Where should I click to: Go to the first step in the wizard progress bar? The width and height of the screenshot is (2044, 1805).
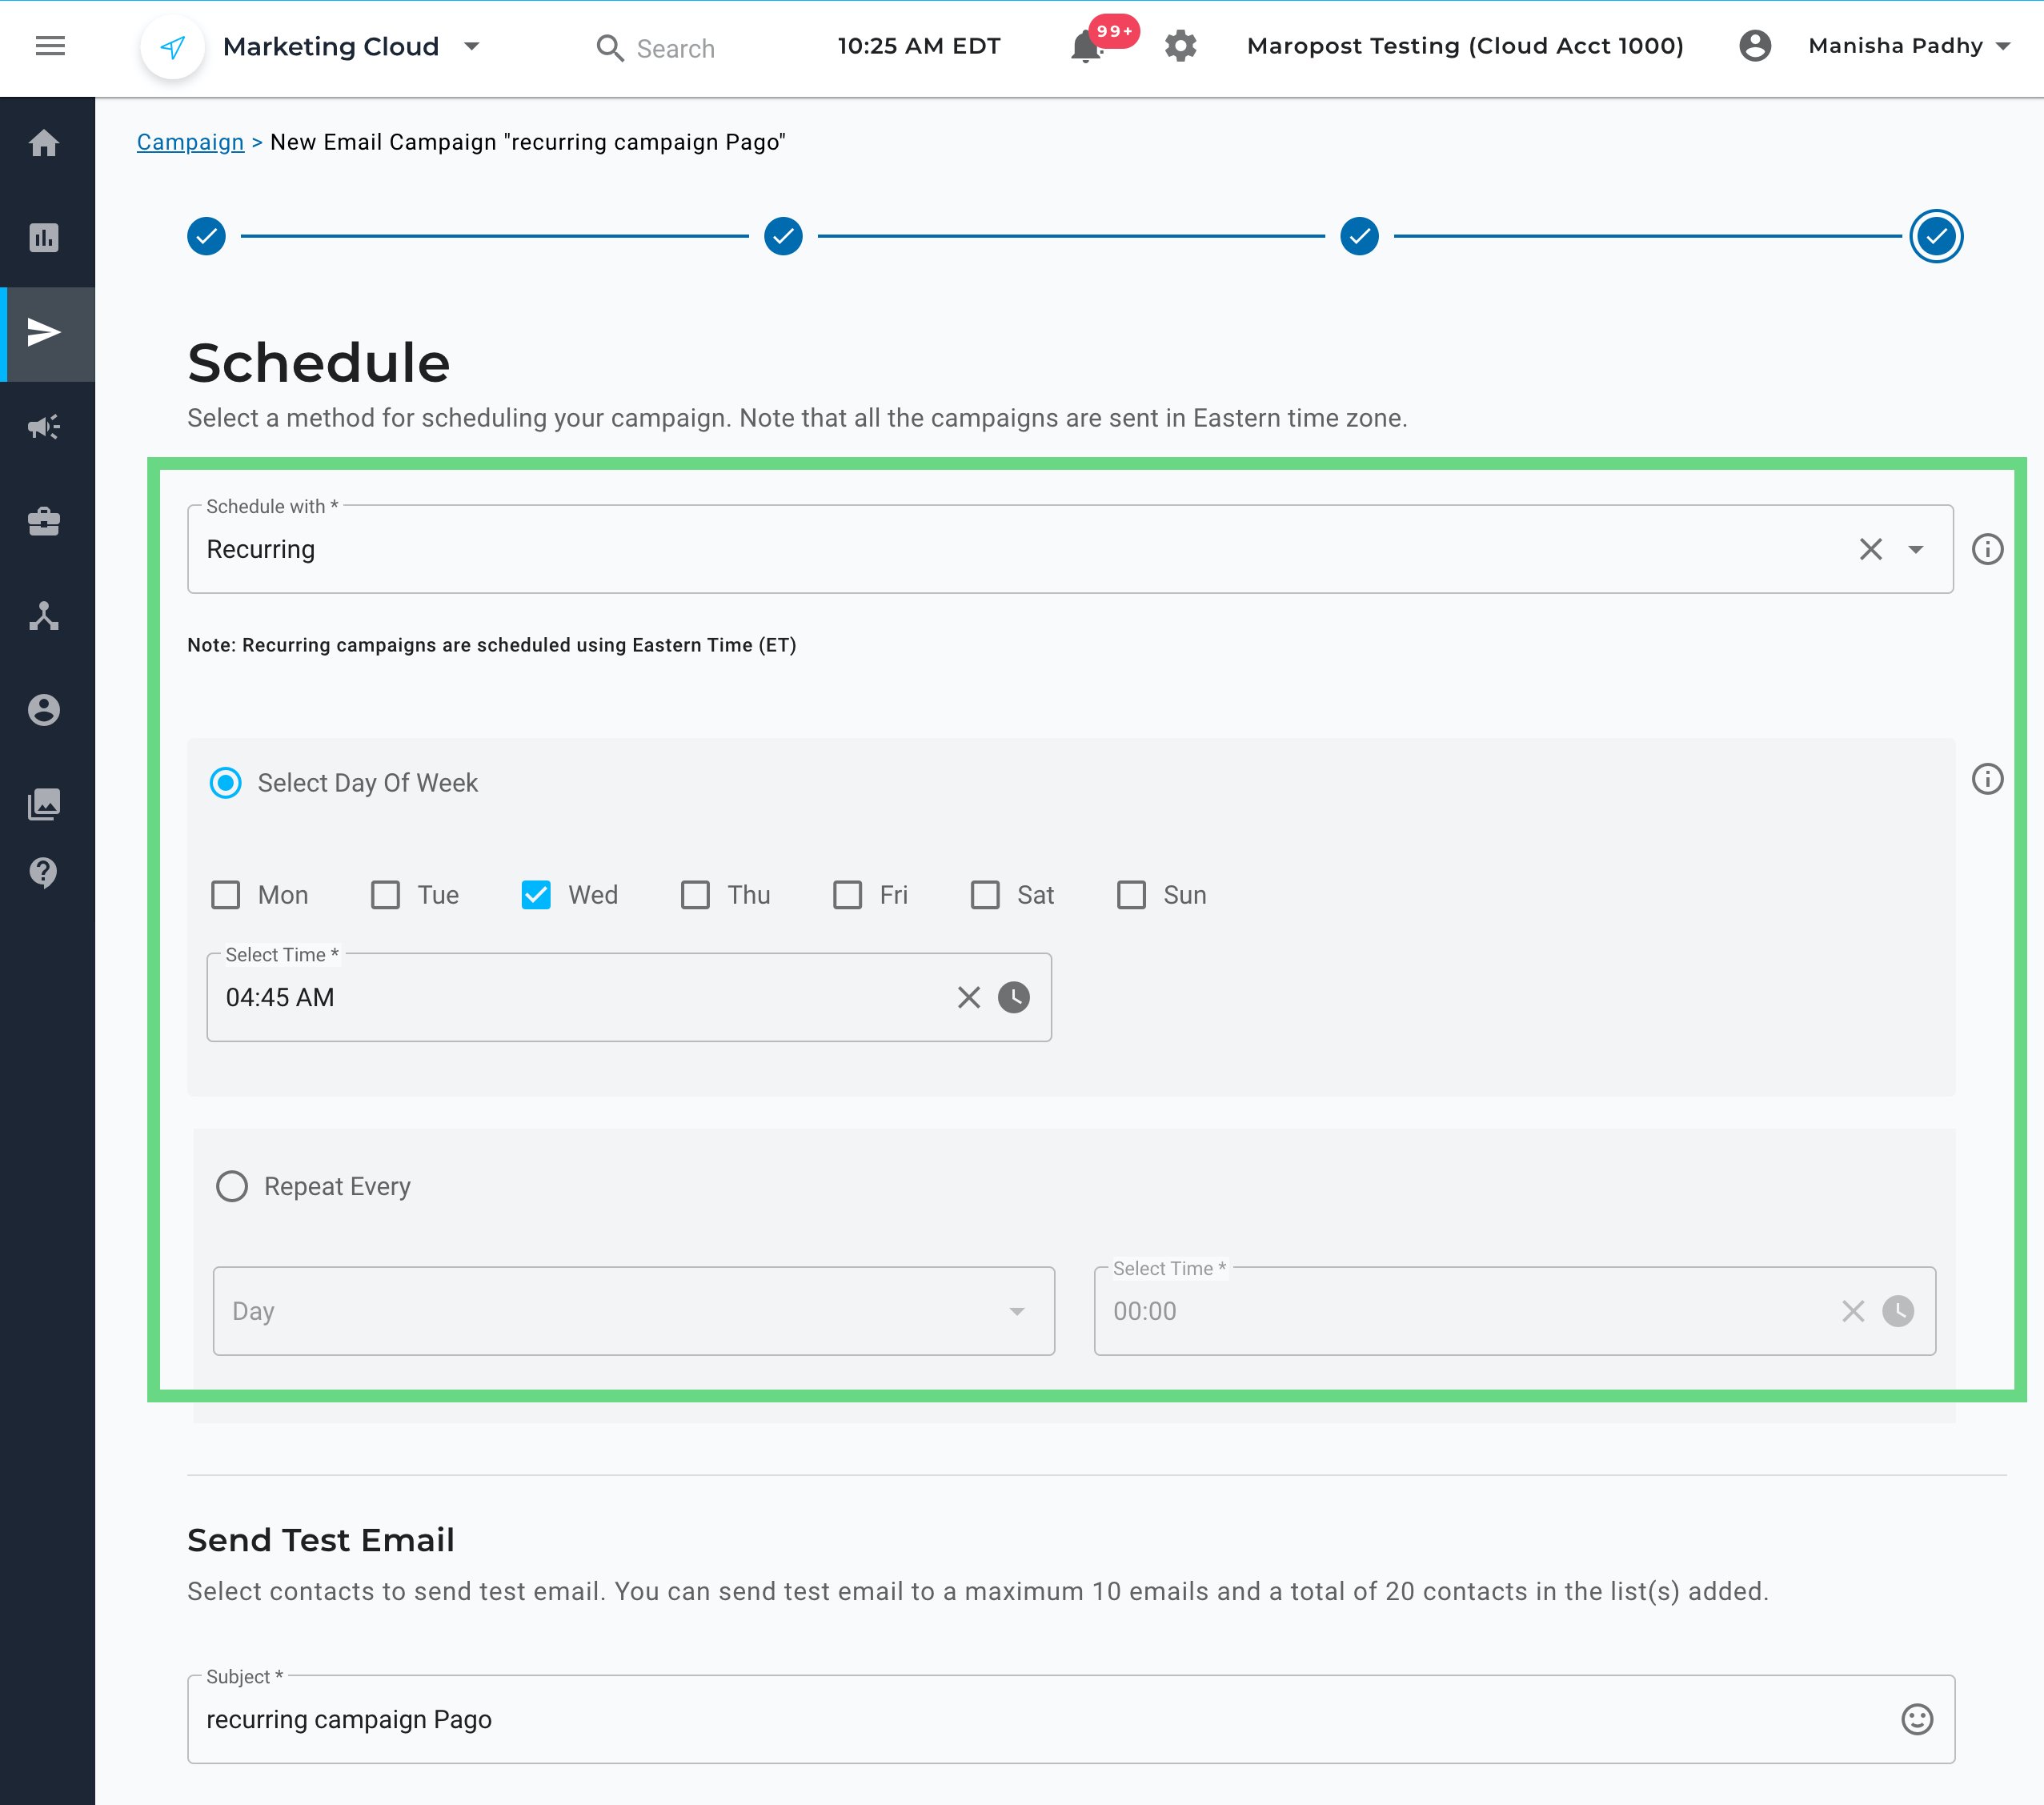coord(206,236)
